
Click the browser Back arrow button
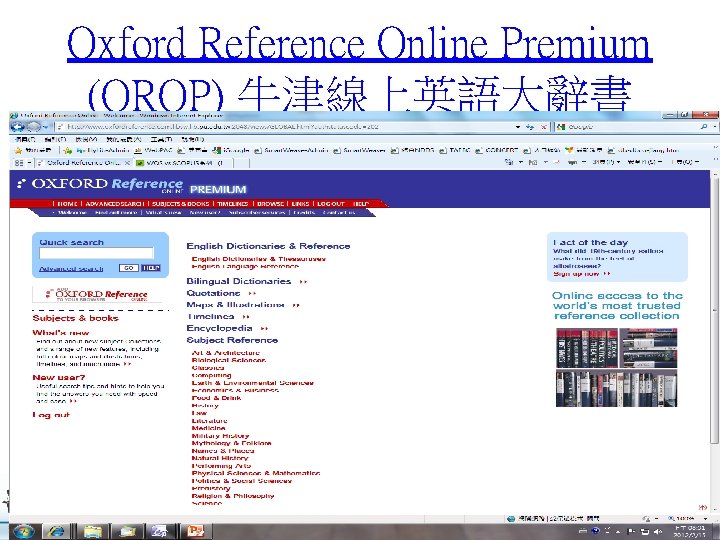(18, 127)
